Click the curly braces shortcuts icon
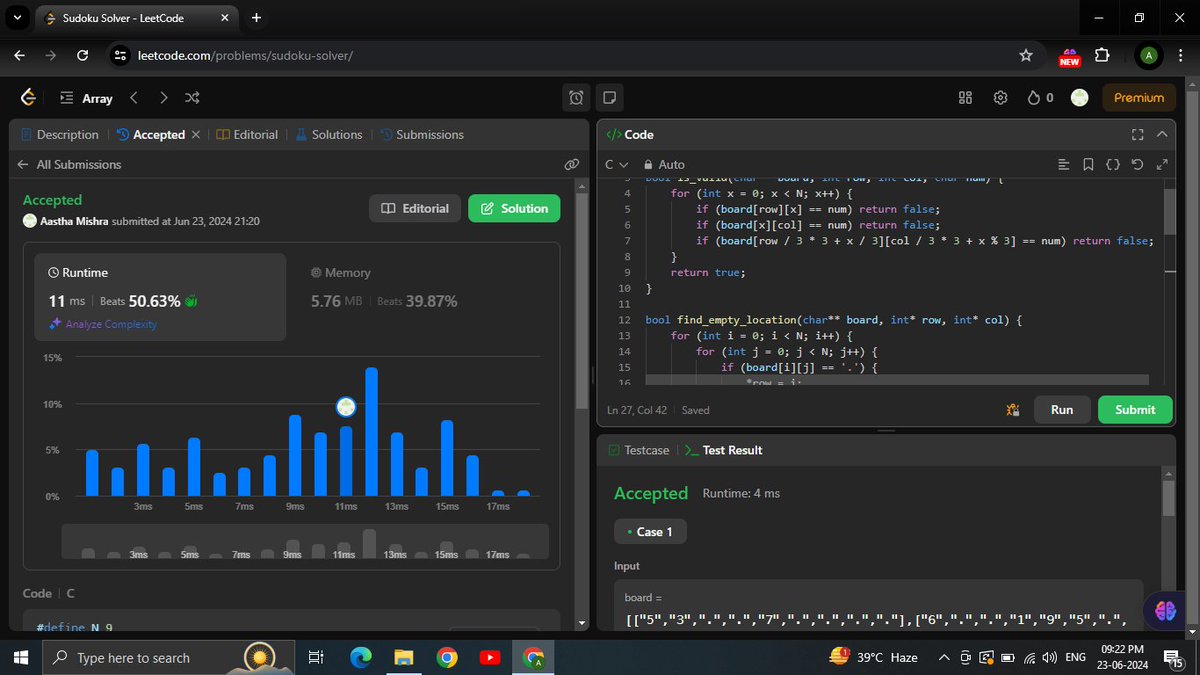This screenshot has height=675, width=1200. [1112, 164]
